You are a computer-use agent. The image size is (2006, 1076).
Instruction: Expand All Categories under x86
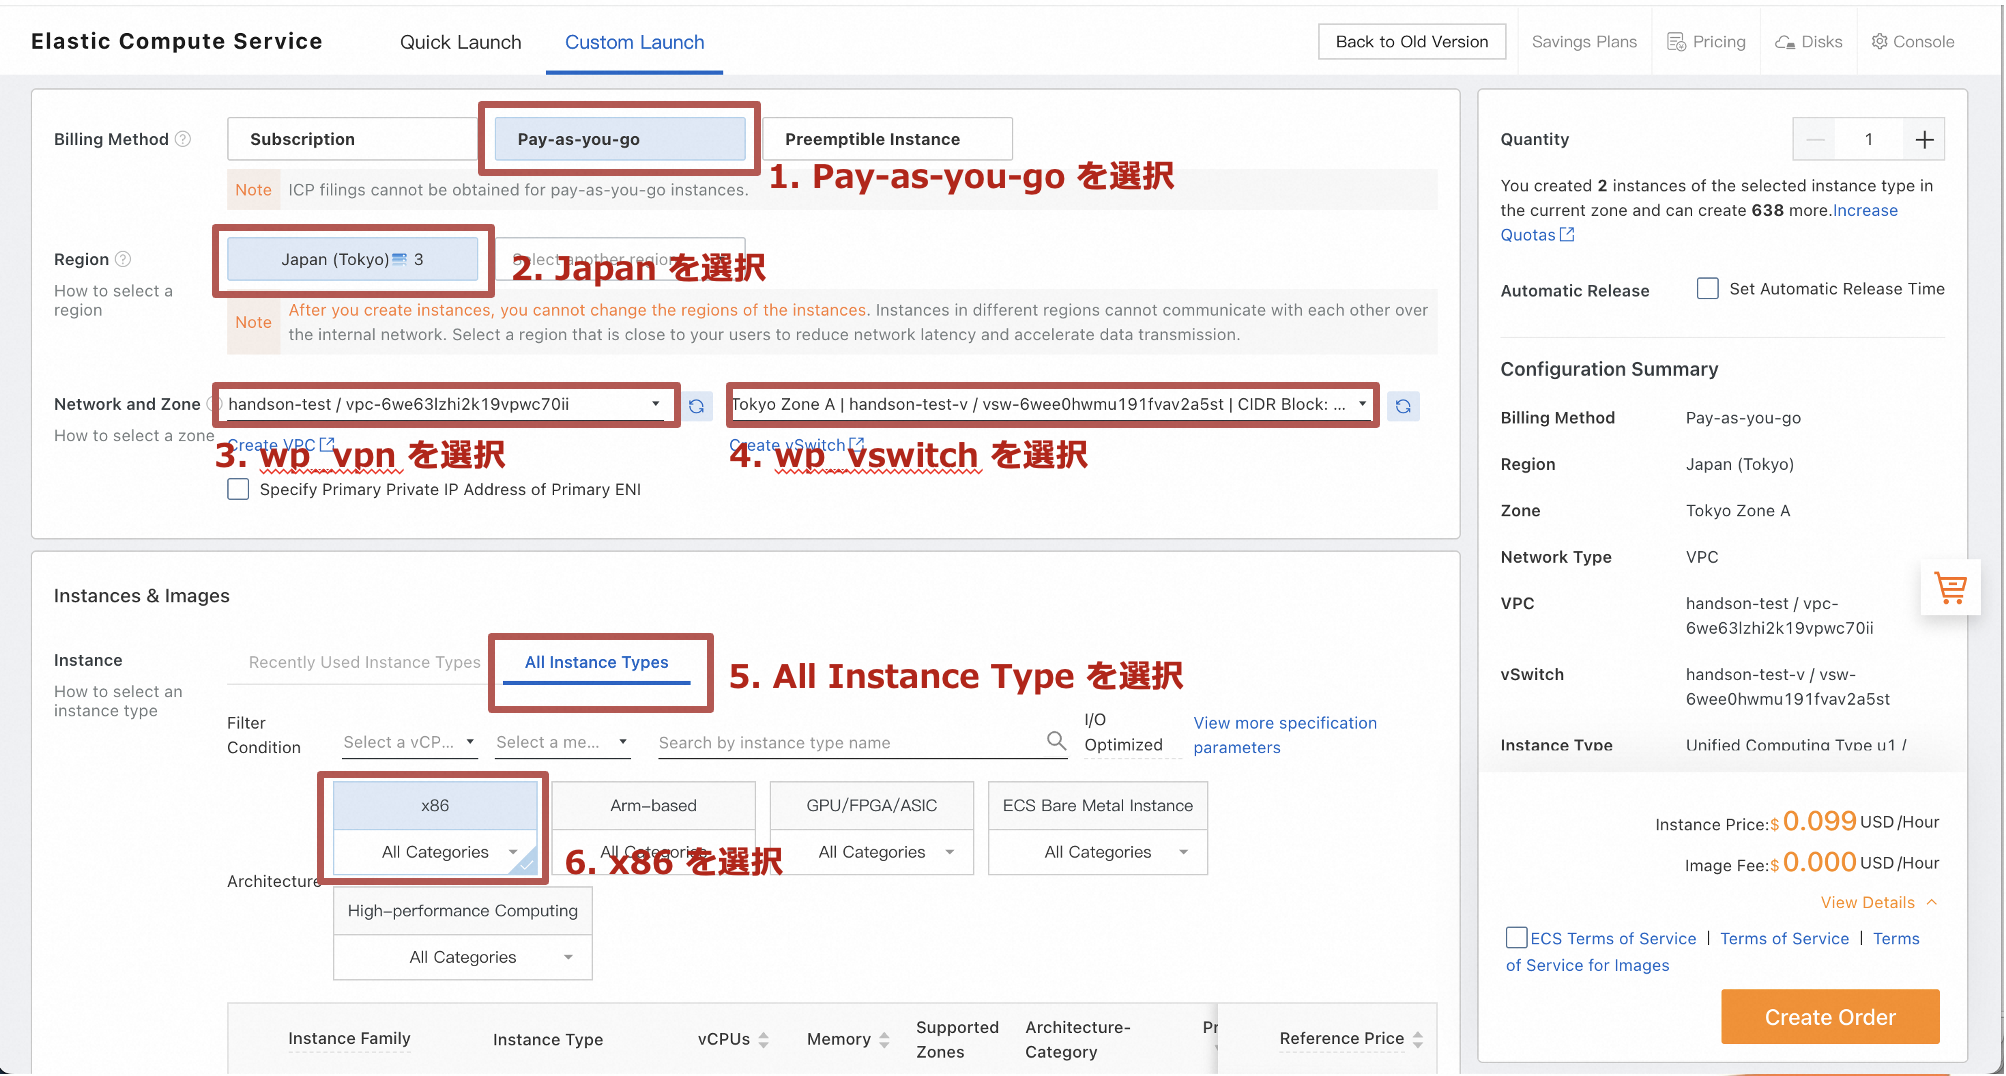(x=435, y=852)
